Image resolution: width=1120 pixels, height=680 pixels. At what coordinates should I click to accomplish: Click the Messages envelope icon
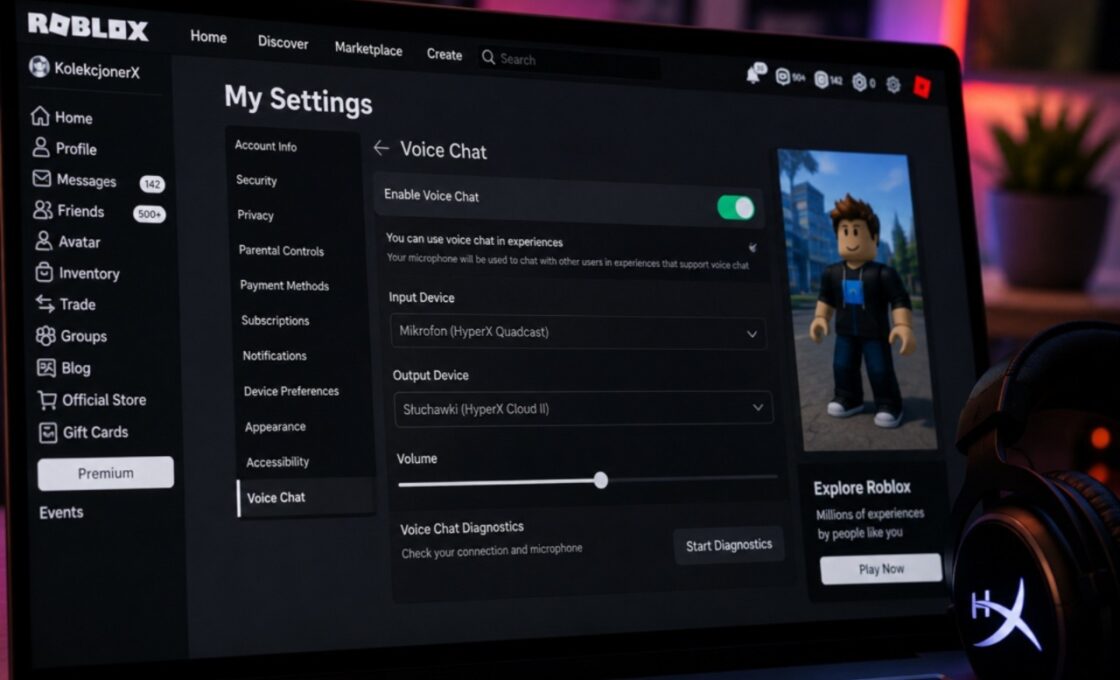tap(42, 179)
